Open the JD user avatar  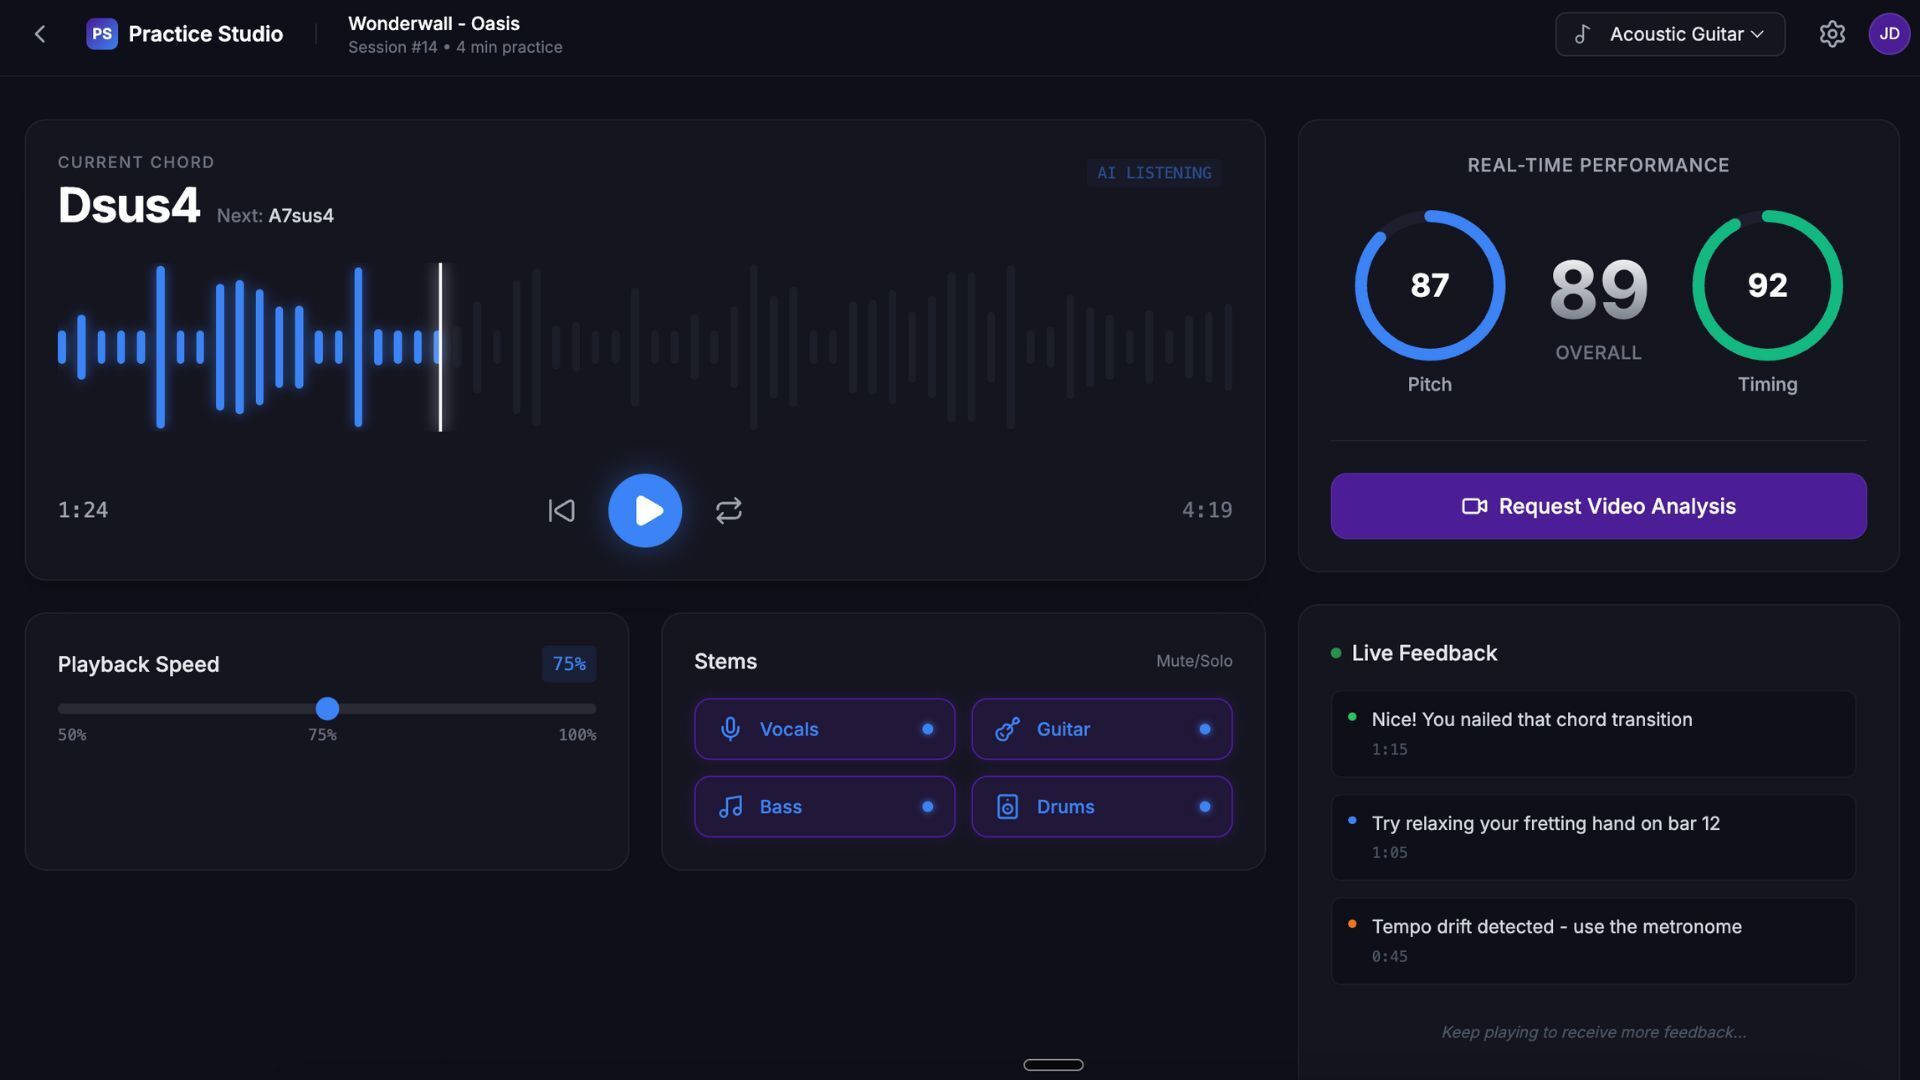click(1889, 34)
